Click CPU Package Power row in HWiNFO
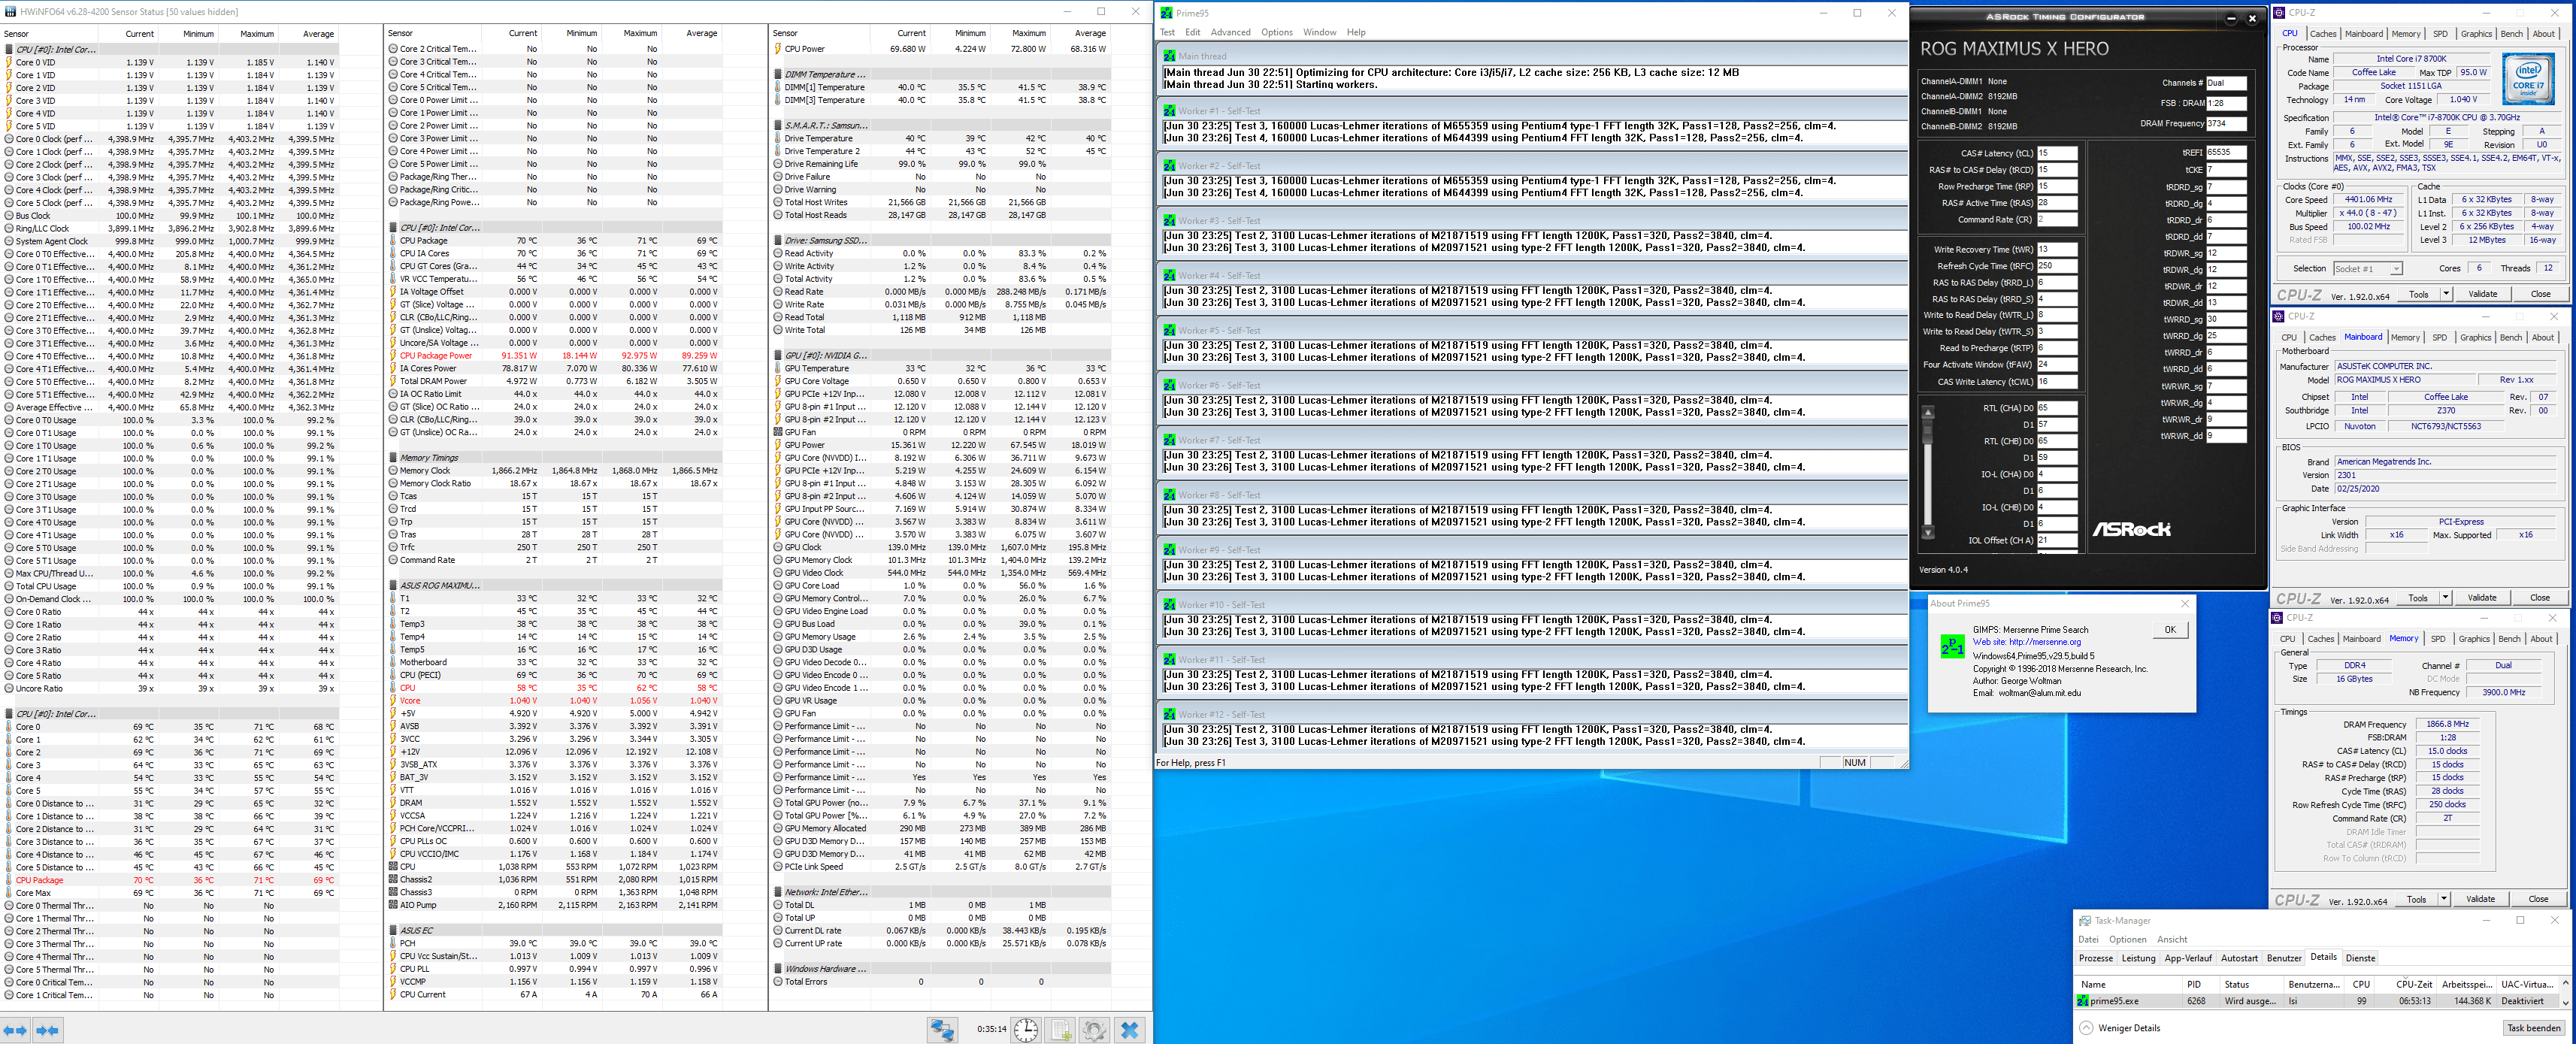2576x1044 pixels. tap(555, 355)
